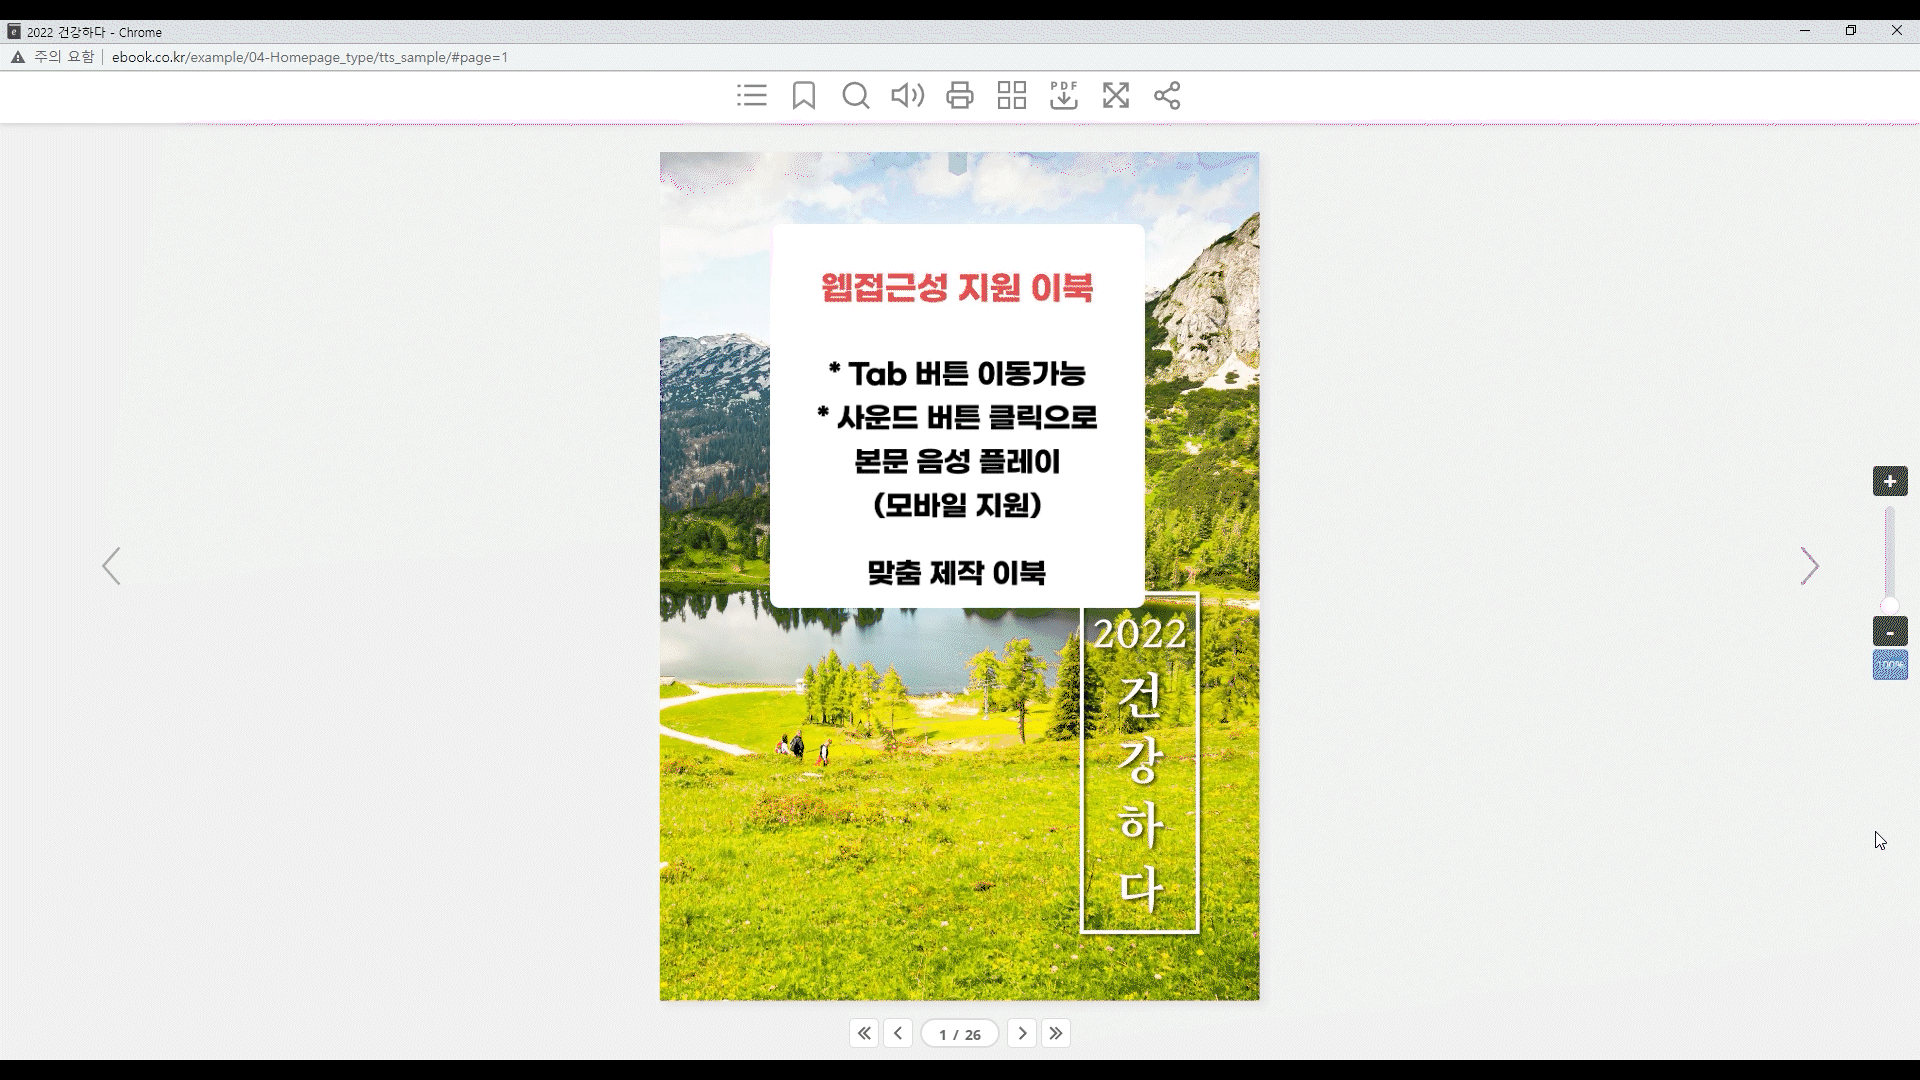The image size is (1920, 1080).
Task: Toggle fullscreen expand icon
Action: point(1116,96)
